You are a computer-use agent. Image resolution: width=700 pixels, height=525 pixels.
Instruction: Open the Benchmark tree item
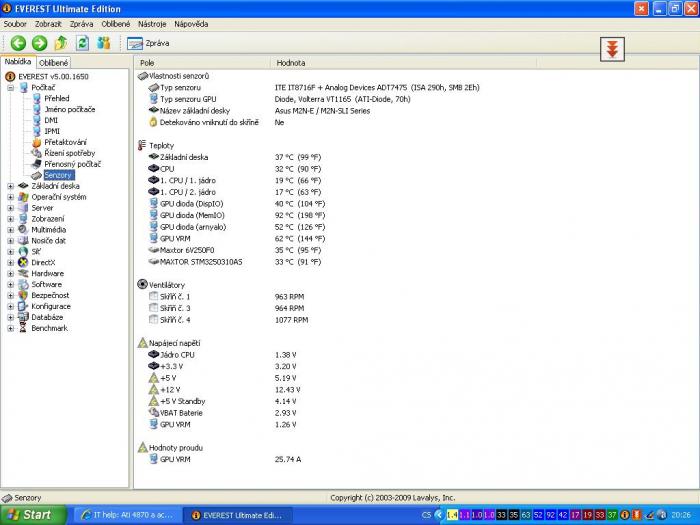coord(49,328)
